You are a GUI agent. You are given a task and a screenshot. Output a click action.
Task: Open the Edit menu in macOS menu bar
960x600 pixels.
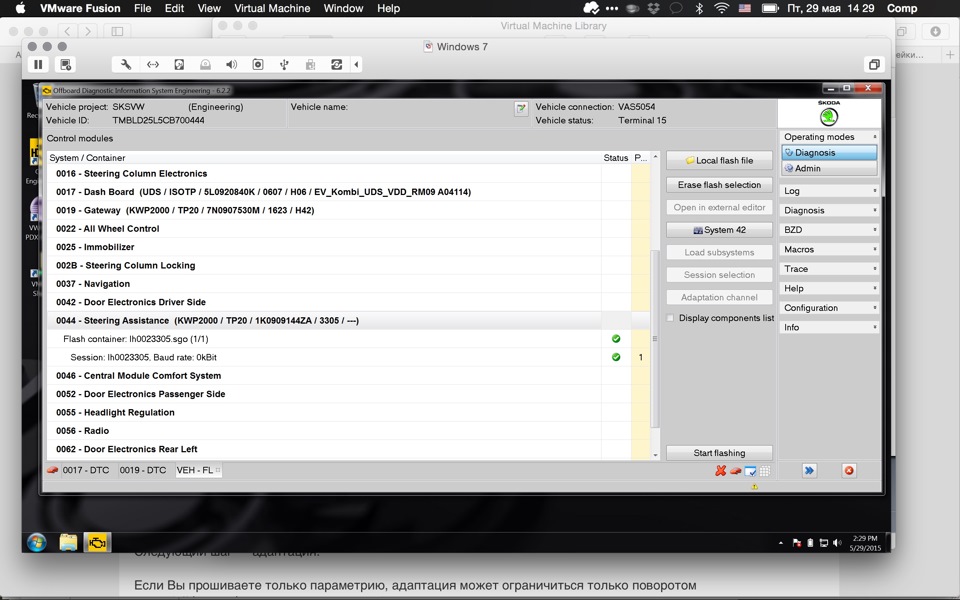pyautogui.click(x=174, y=9)
